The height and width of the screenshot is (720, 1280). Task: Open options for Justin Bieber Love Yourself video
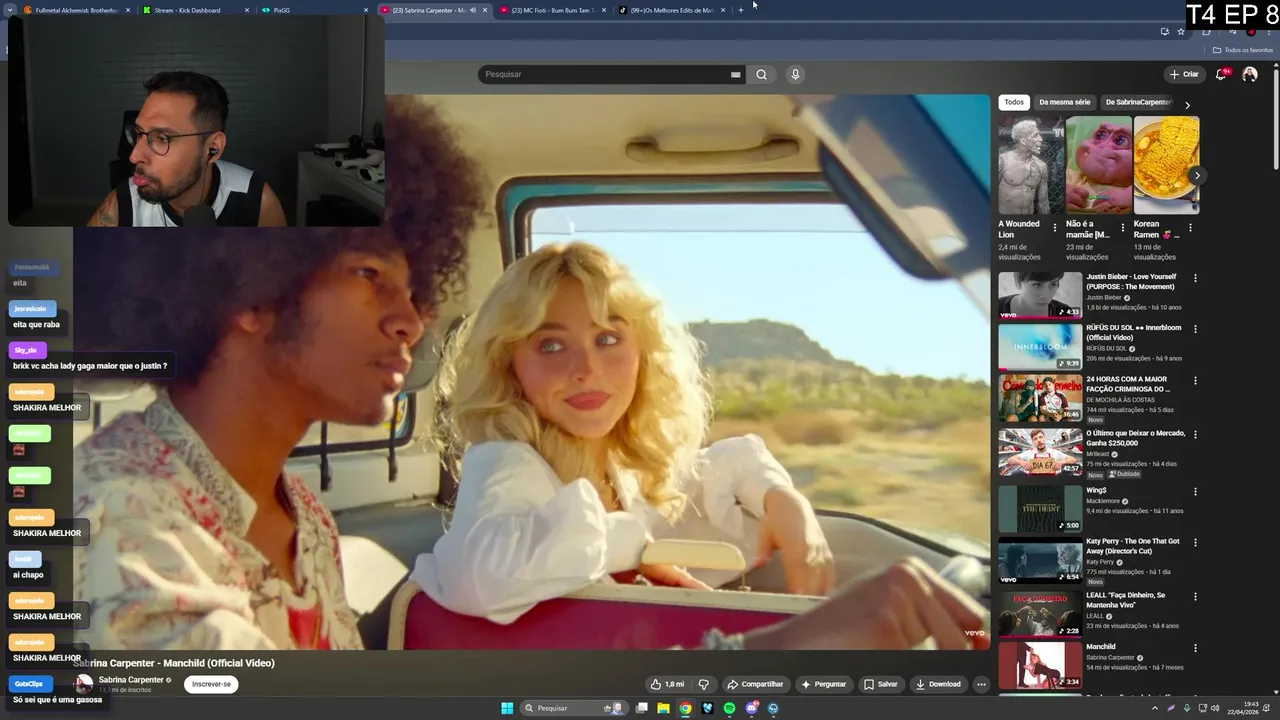(1195, 278)
